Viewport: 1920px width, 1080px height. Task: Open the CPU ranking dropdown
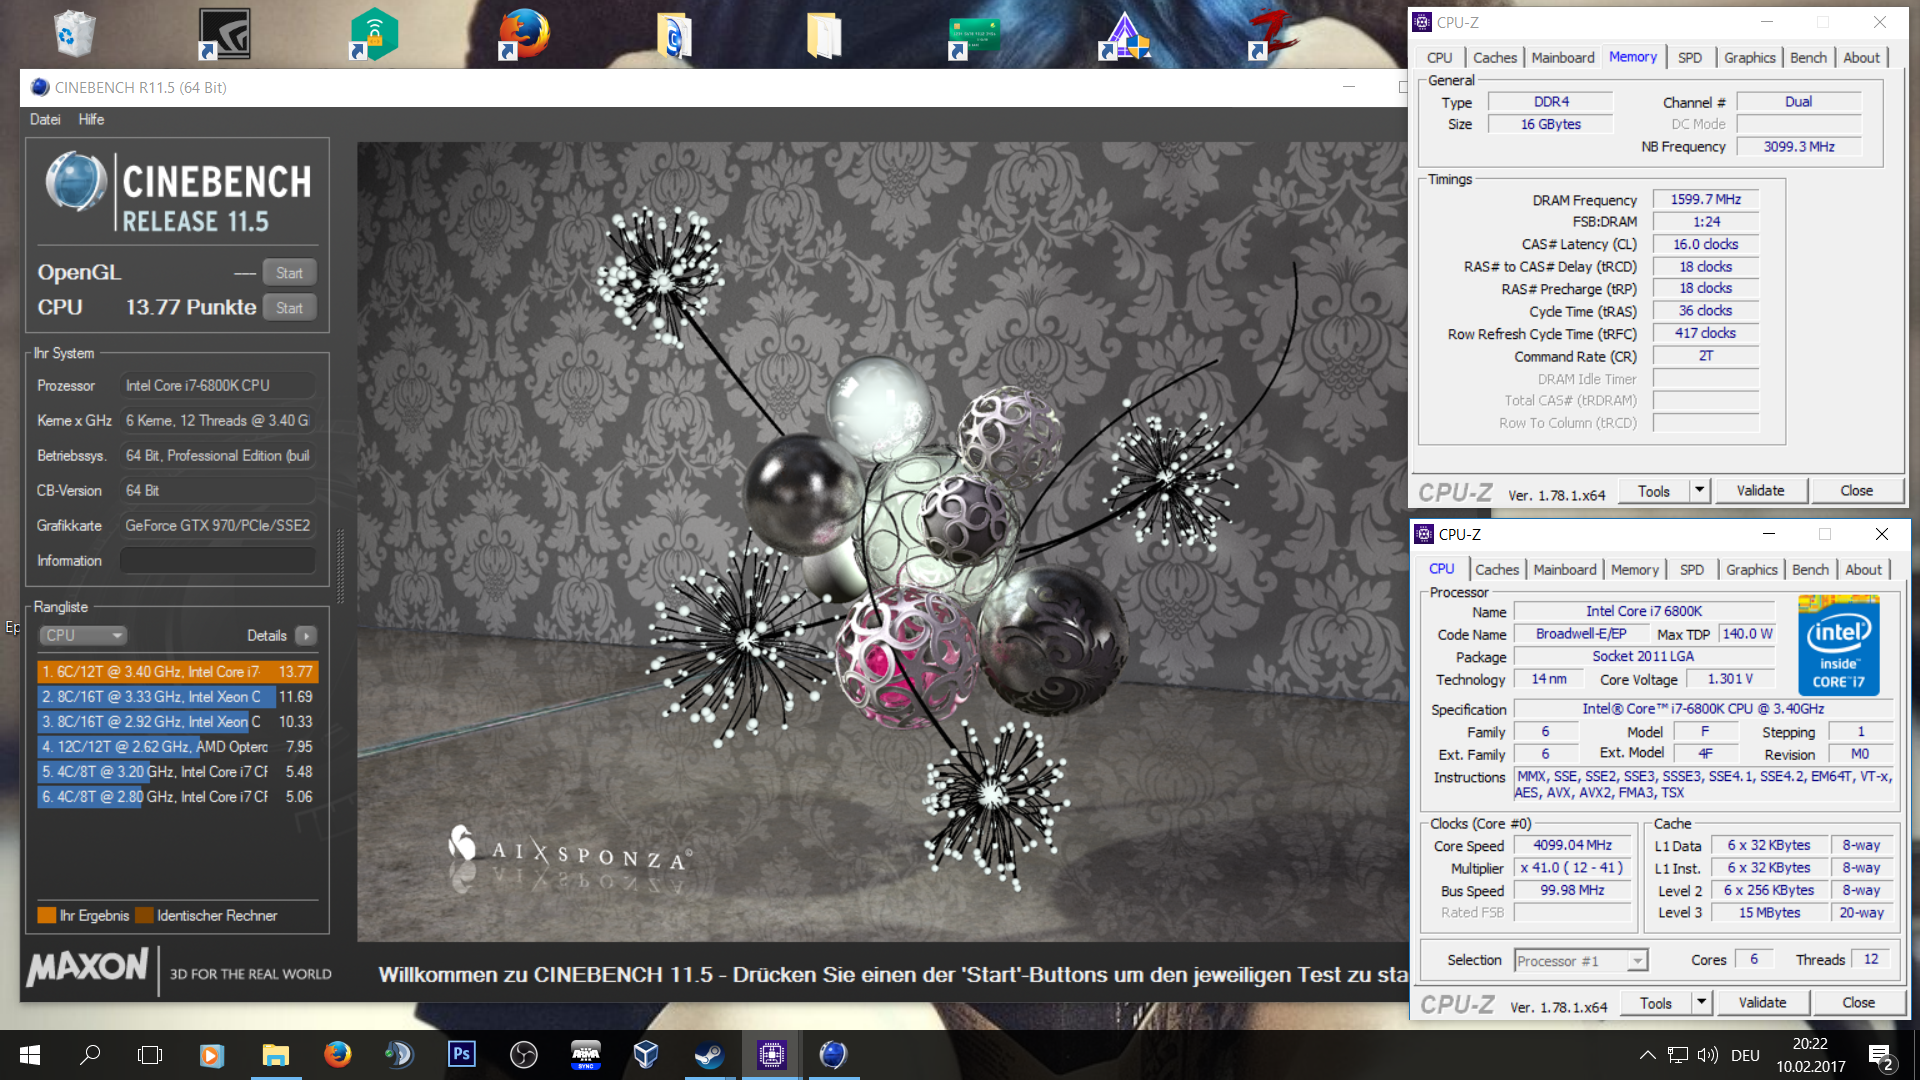(83, 636)
